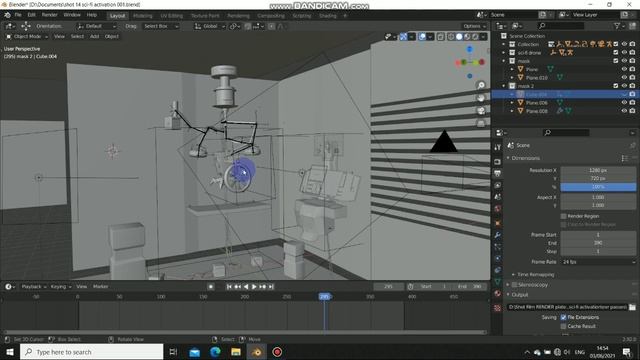
Task: Jump to timeline end frame button
Action: point(271,287)
